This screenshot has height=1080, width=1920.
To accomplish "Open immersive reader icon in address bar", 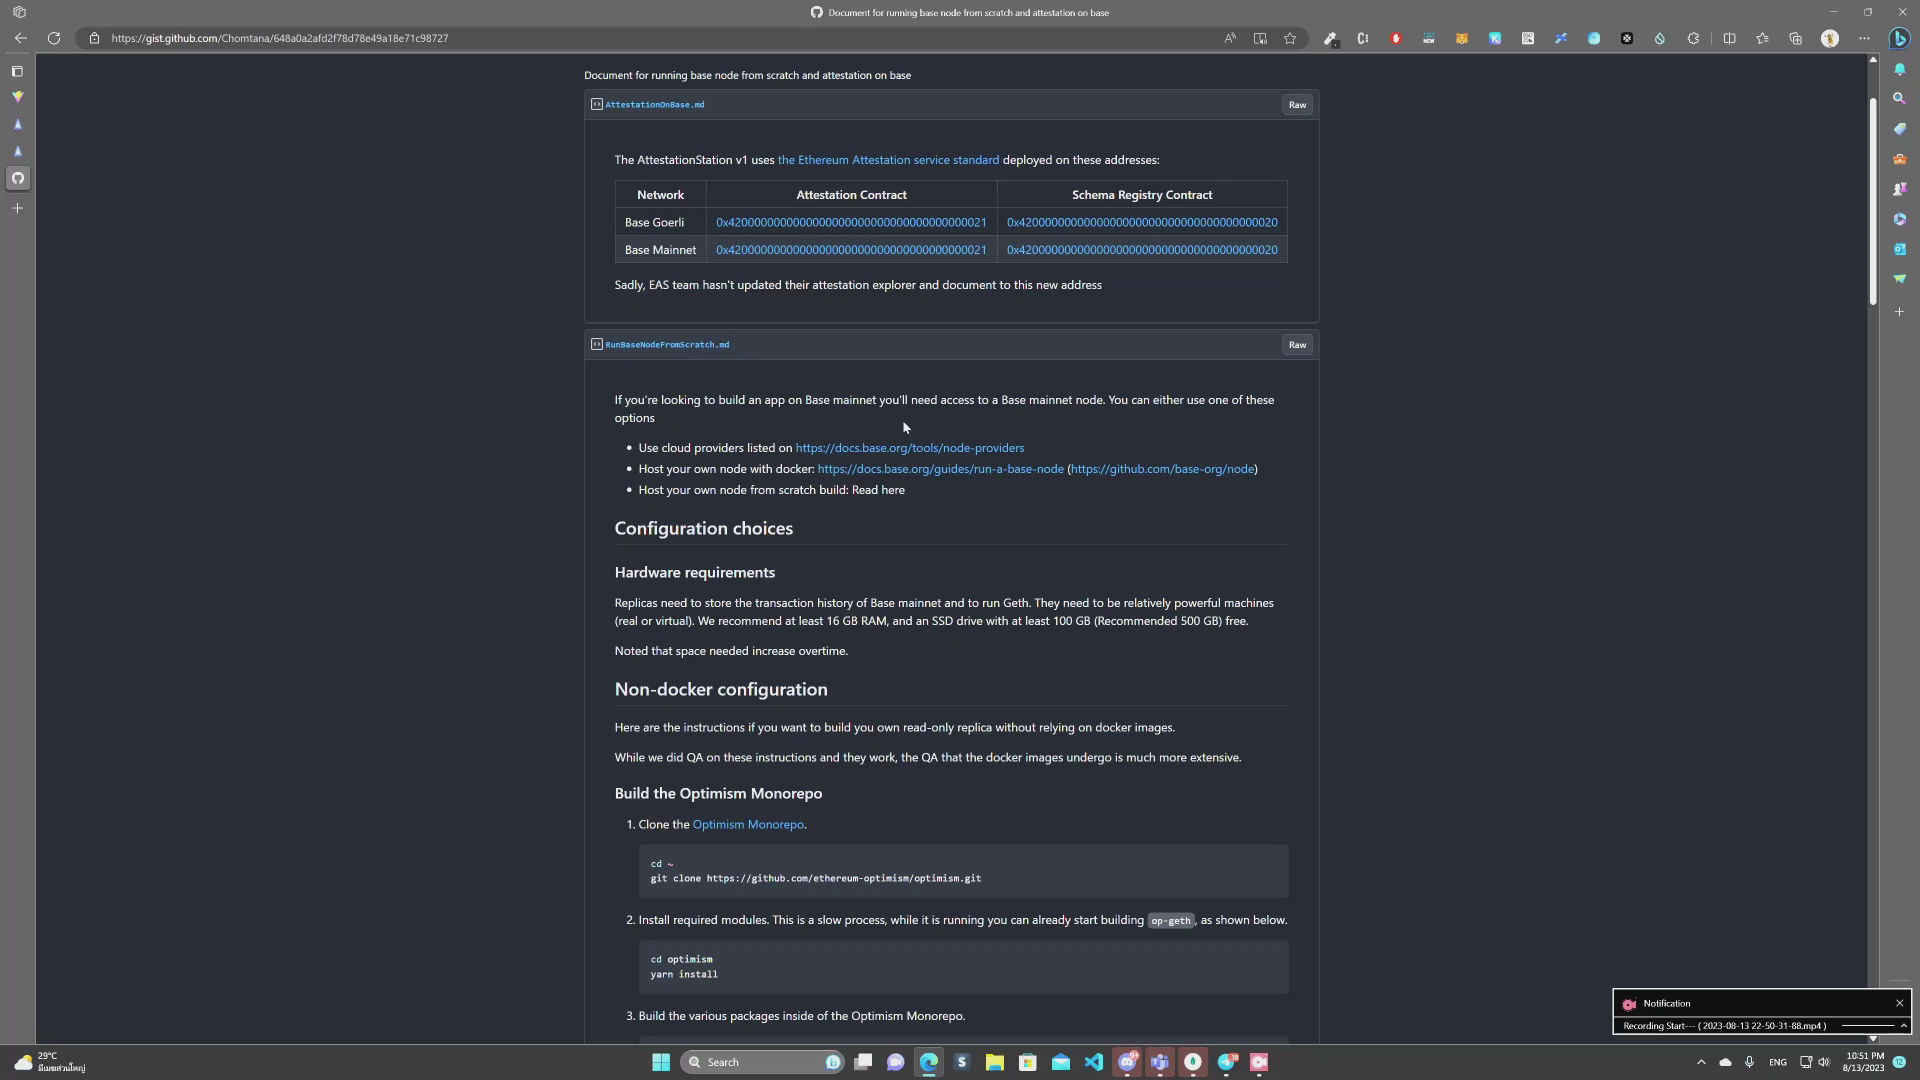I will [x=1260, y=38].
